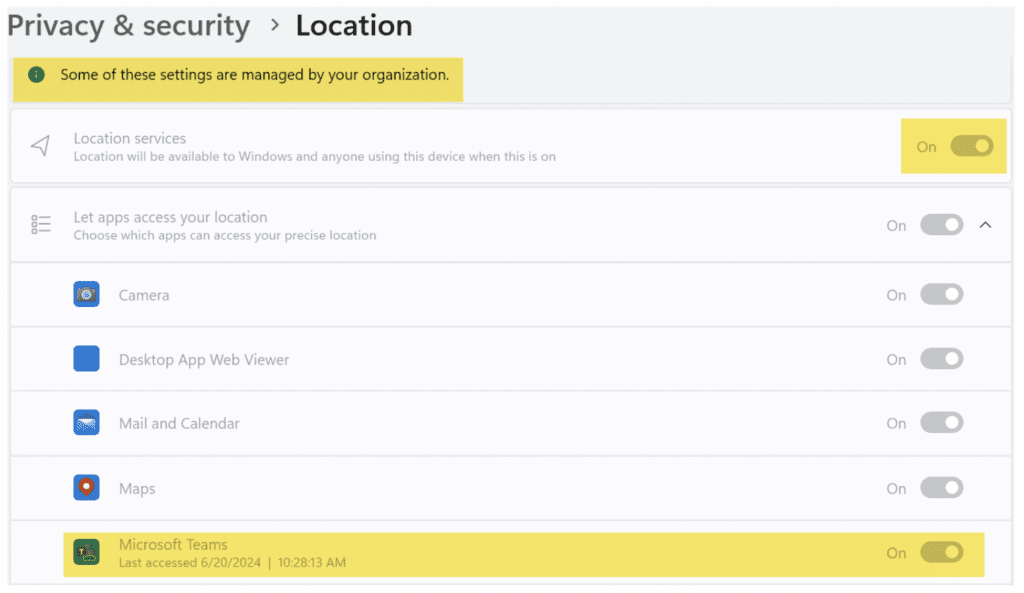Image resolution: width=1024 pixels, height=593 pixels.
Task: Click the Location services arrow icon
Action: pyautogui.click(x=40, y=146)
